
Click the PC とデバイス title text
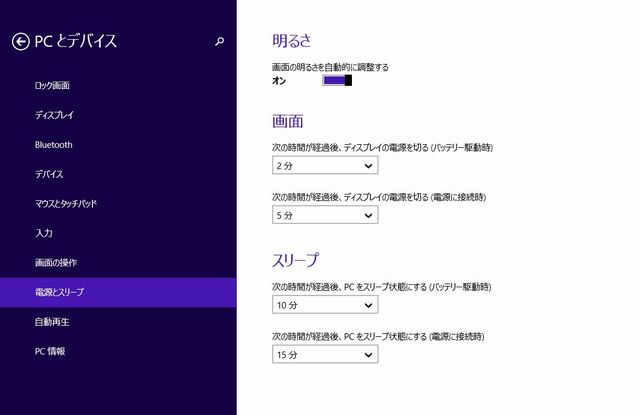click(76, 41)
